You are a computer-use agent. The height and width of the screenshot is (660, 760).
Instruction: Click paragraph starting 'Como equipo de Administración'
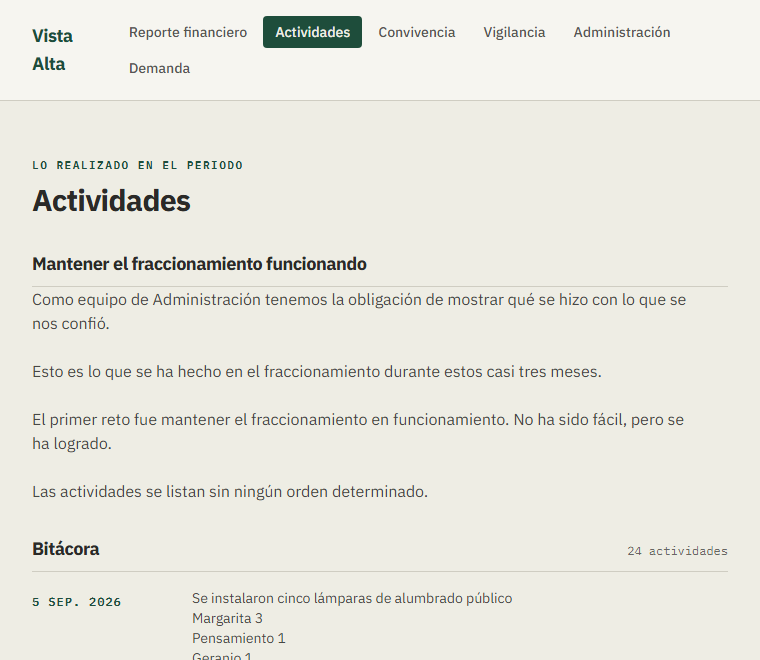click(359, 312)
